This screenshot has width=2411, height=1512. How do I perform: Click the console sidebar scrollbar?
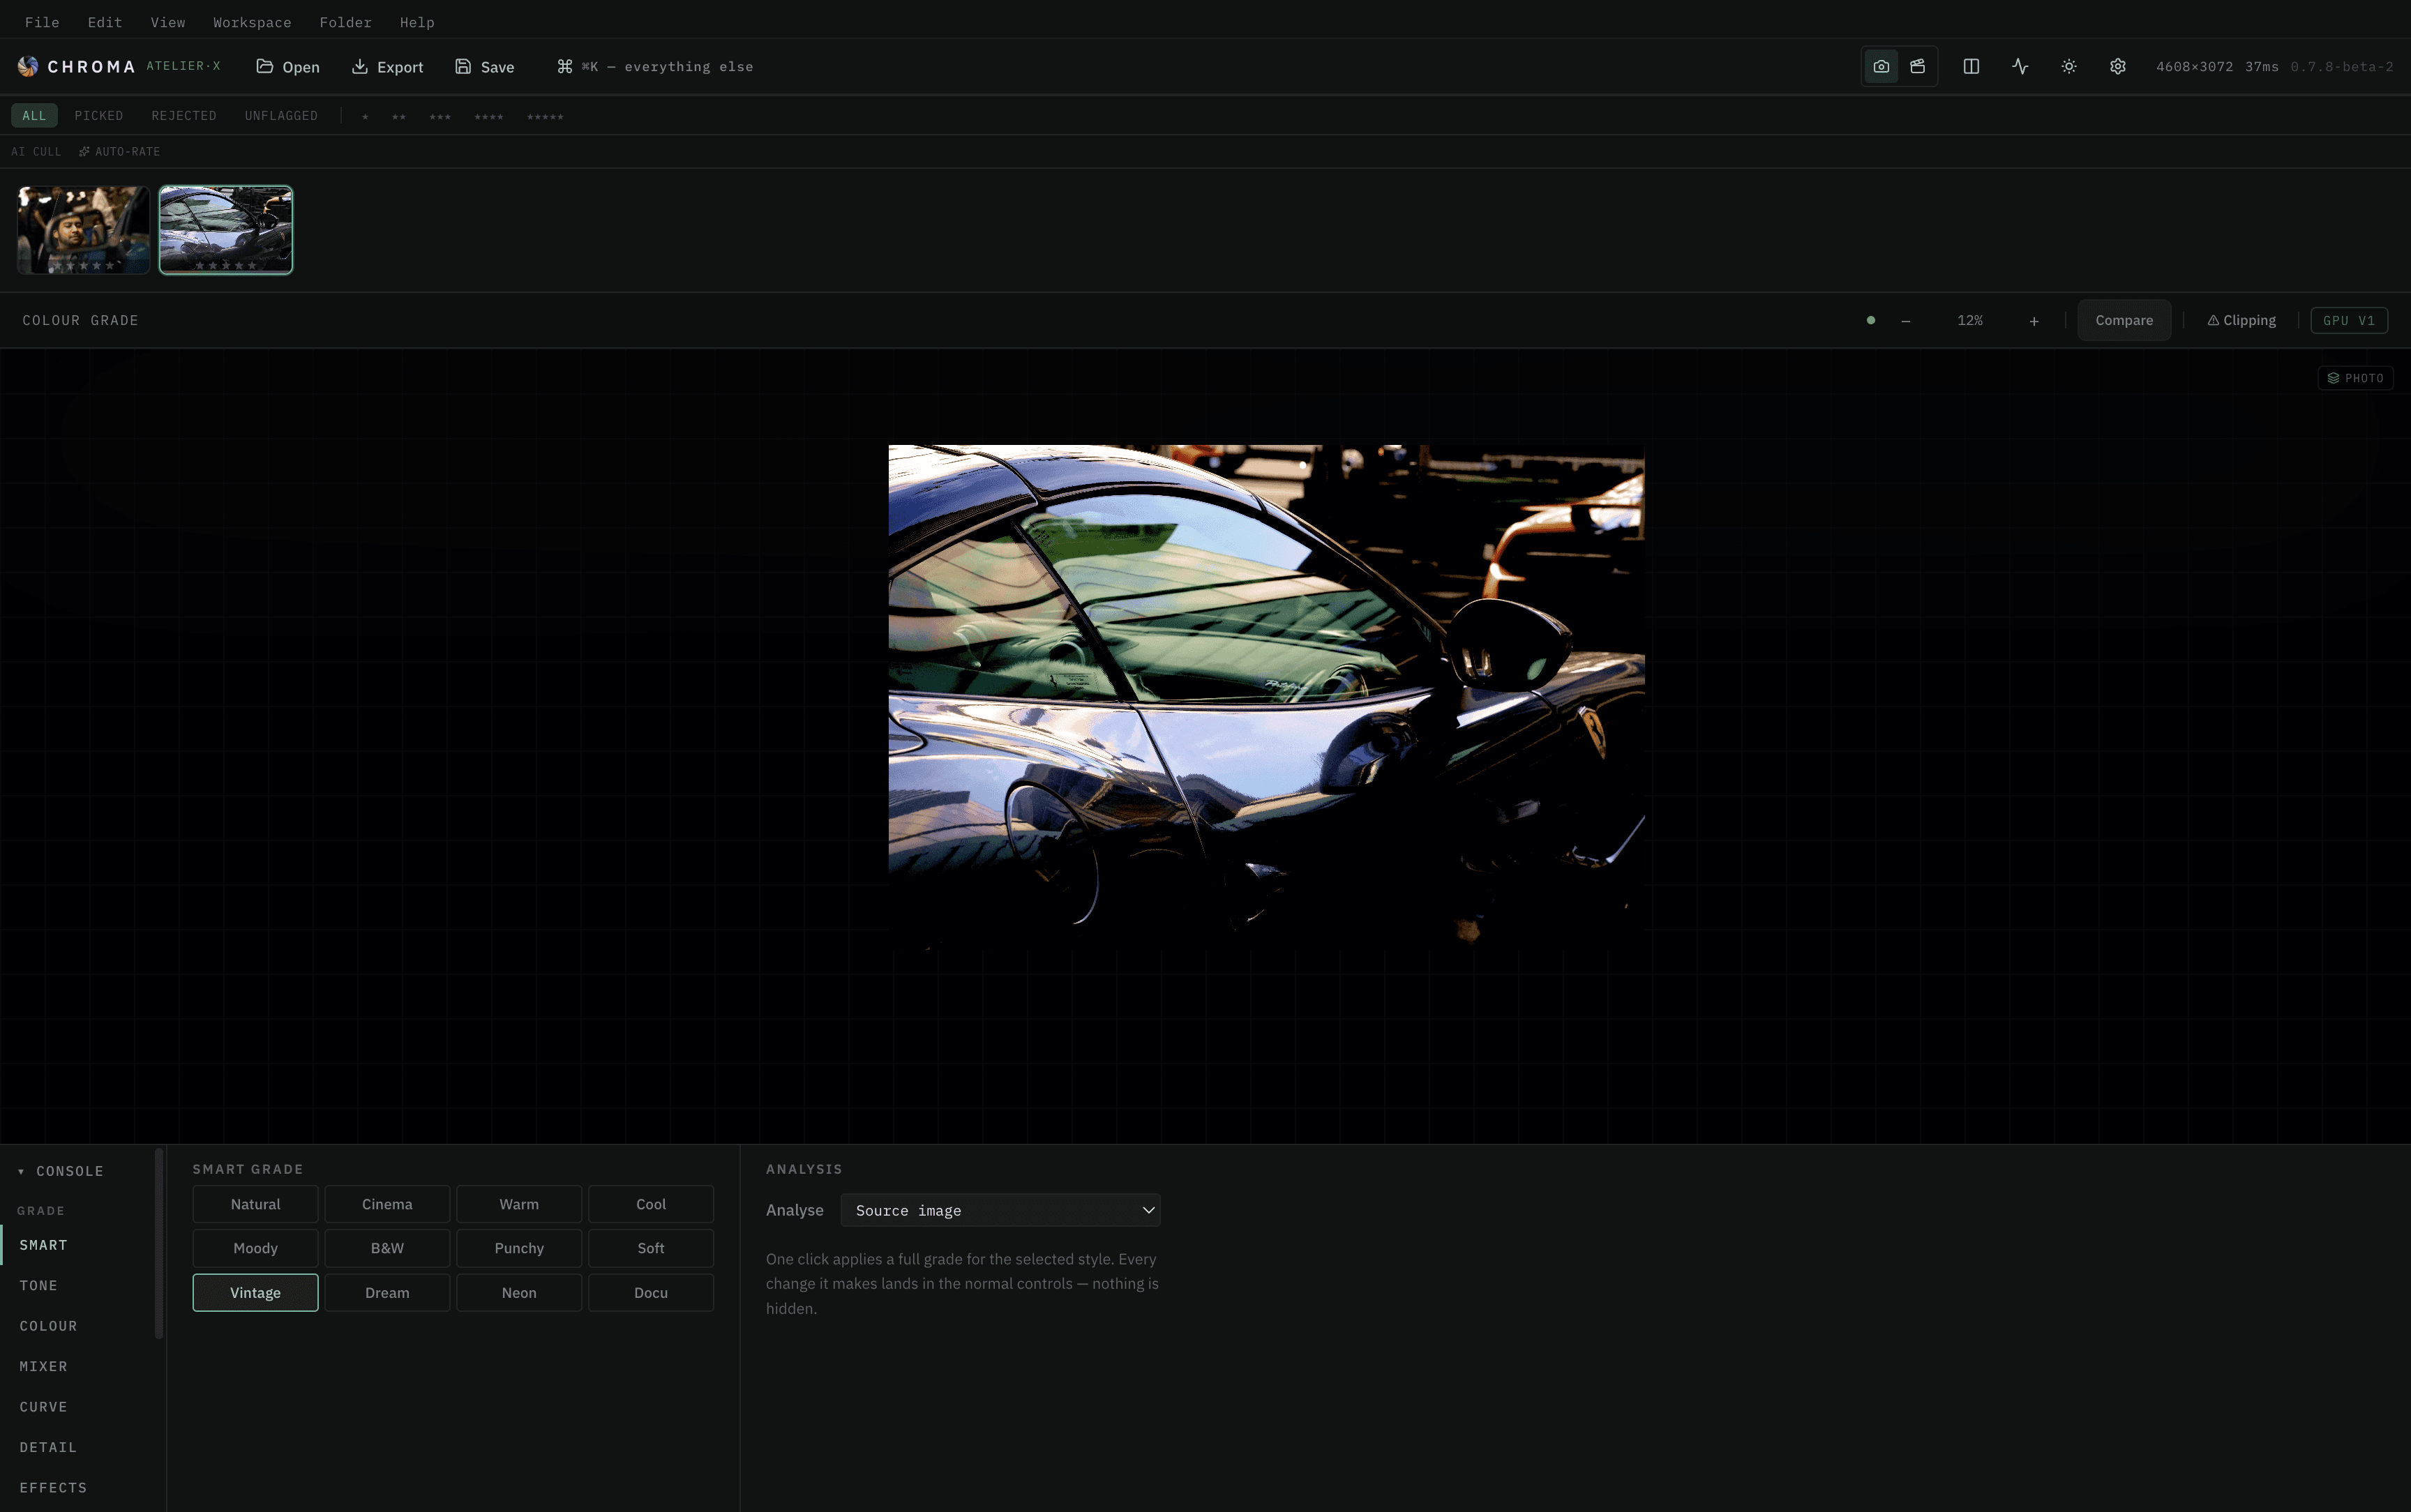tap(159, 1243)
